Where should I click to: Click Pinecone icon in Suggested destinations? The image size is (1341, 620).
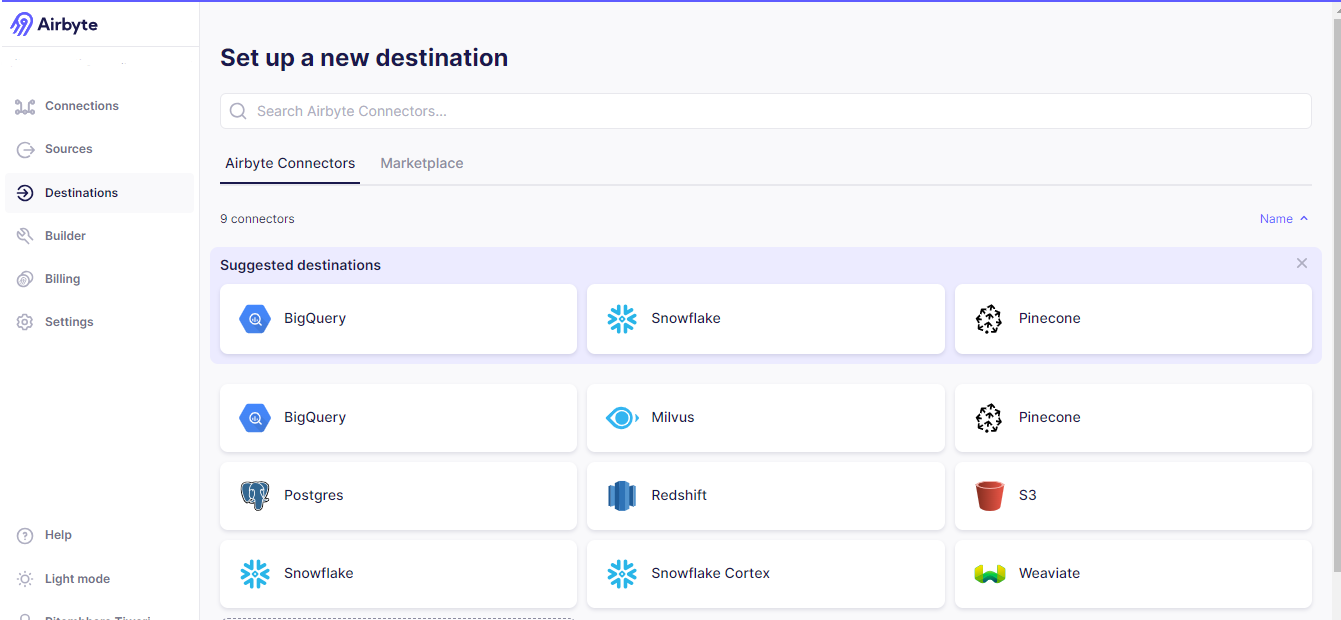989,319
